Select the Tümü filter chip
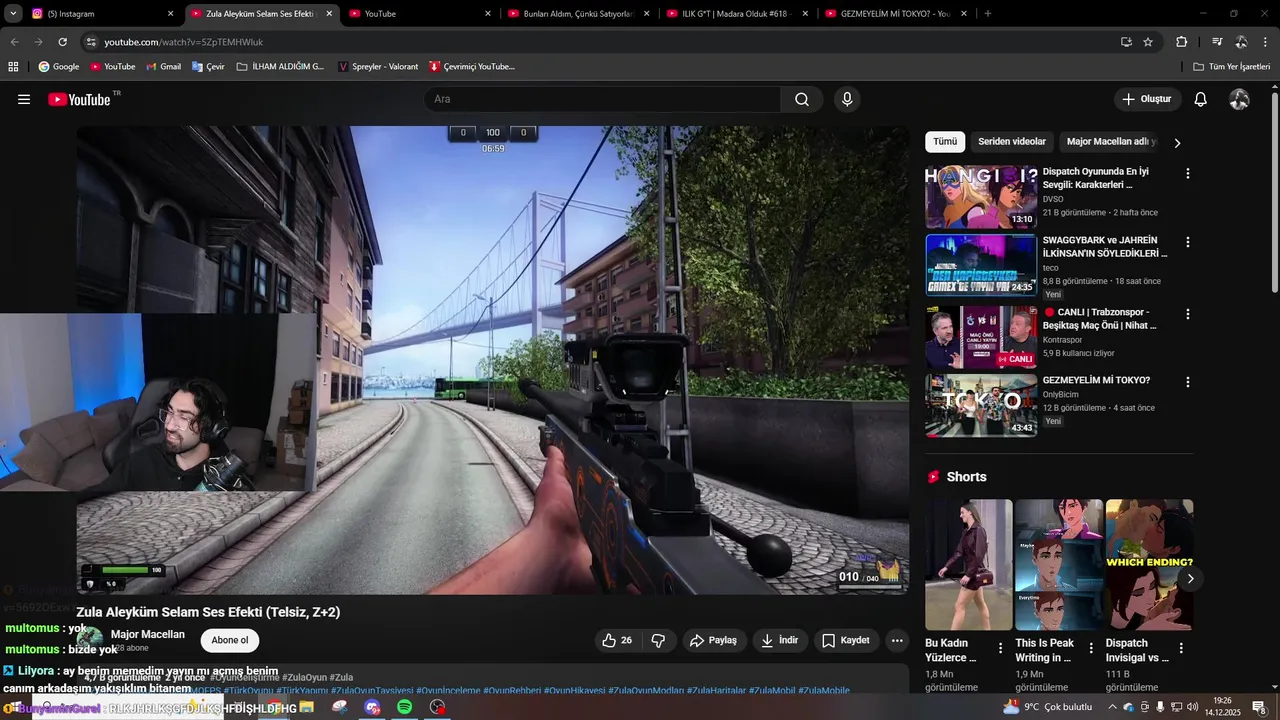 point(945,142)
